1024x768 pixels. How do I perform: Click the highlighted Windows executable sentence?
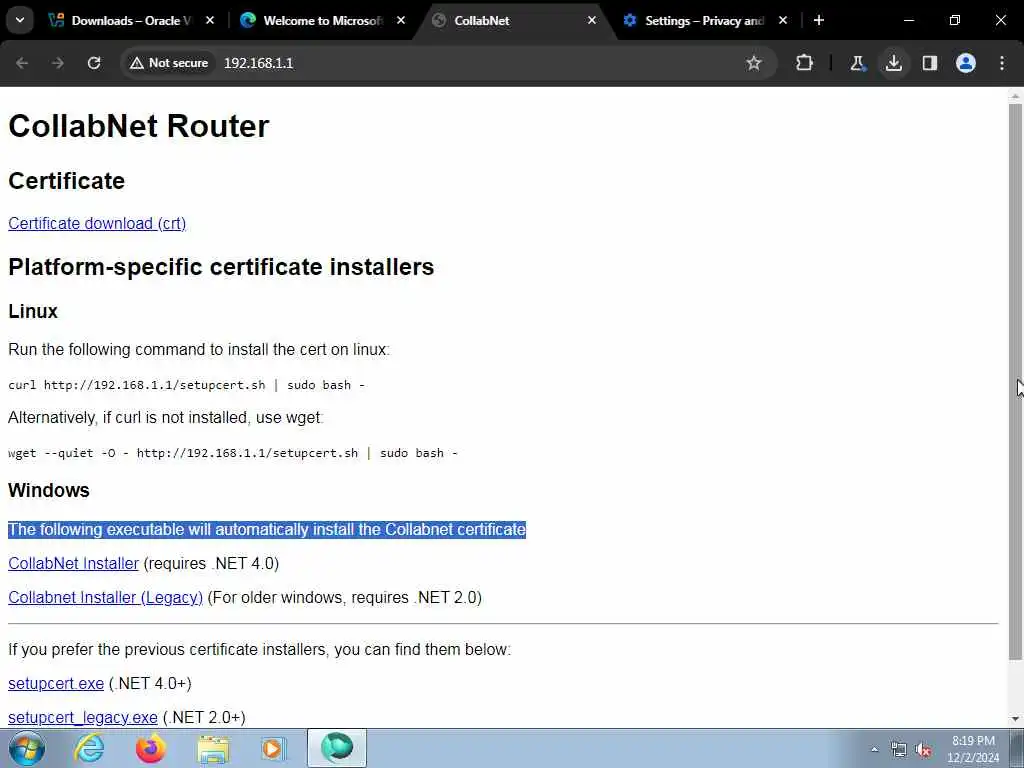(266, 529)
